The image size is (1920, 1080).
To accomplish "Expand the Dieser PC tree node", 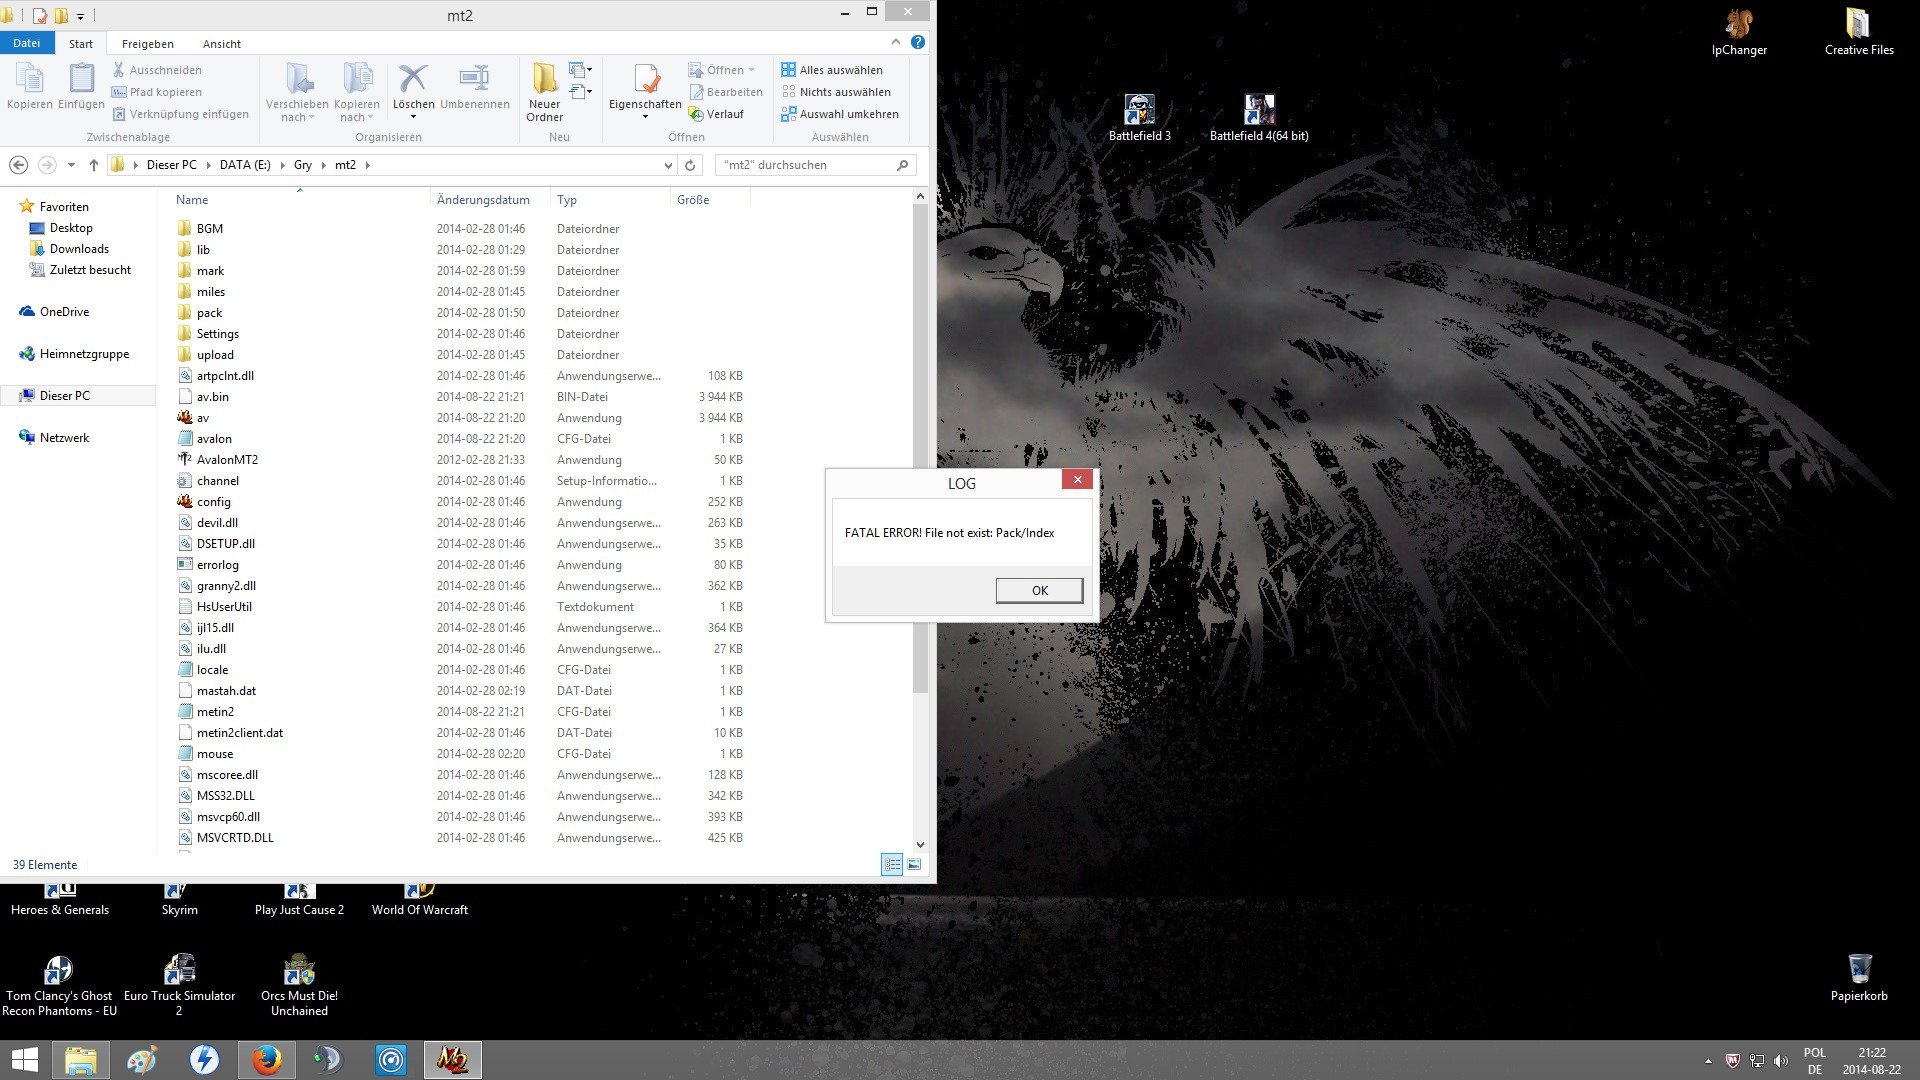I will [x=8, y=396].
